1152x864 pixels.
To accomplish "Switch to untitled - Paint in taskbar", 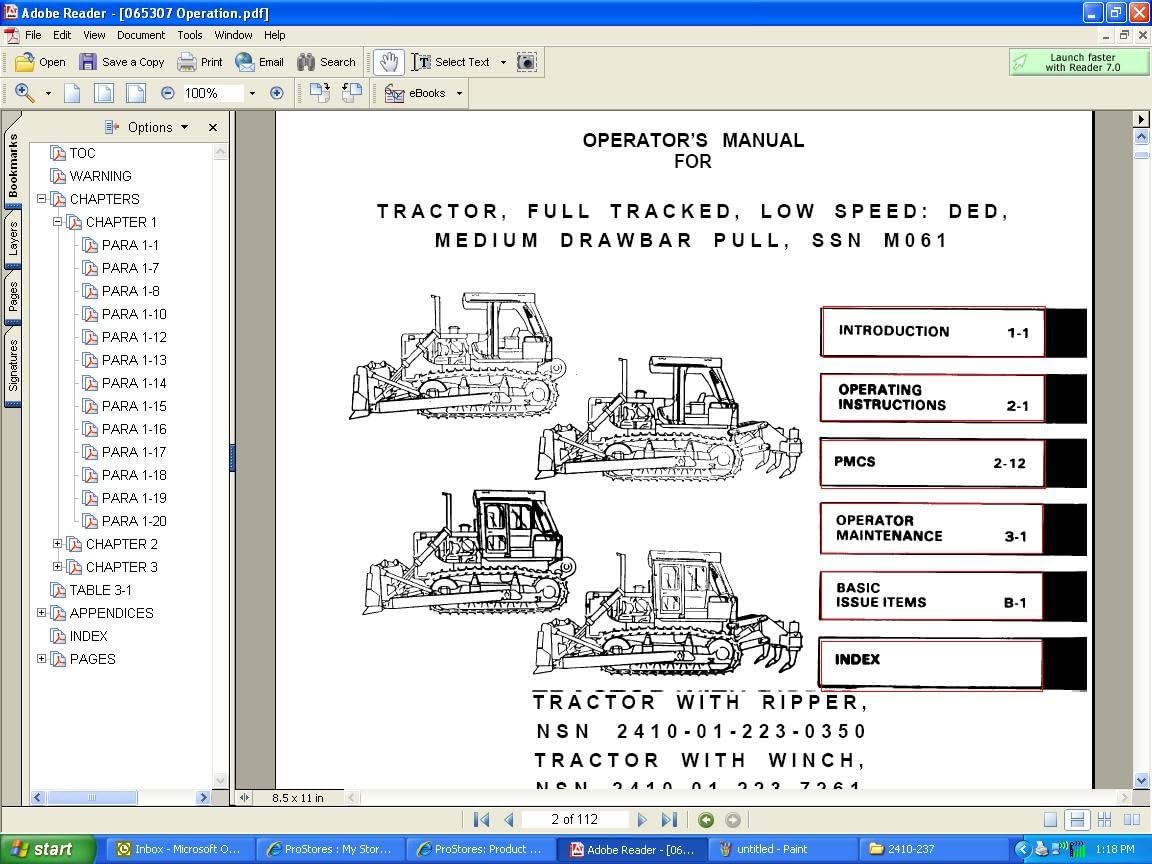I will pyautogui.click(x=782, y=849).
